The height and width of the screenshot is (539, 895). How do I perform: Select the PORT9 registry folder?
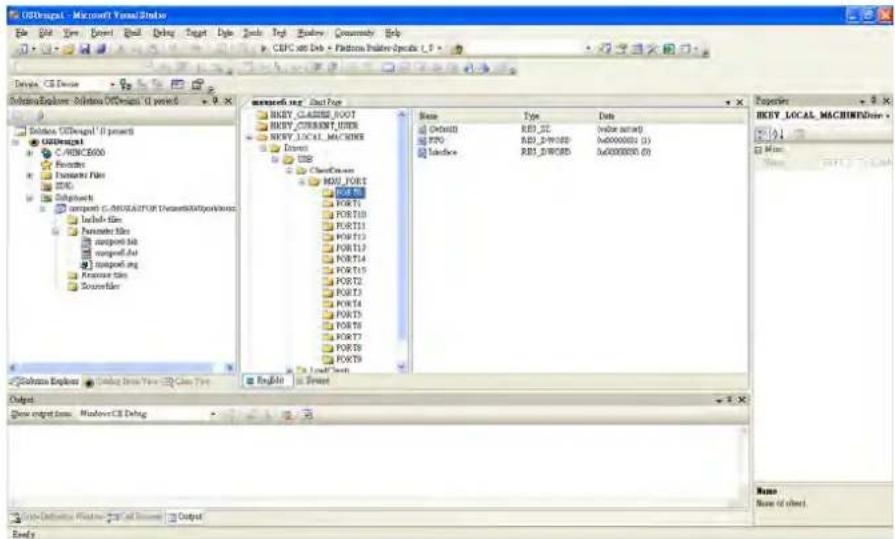[348, 359]
